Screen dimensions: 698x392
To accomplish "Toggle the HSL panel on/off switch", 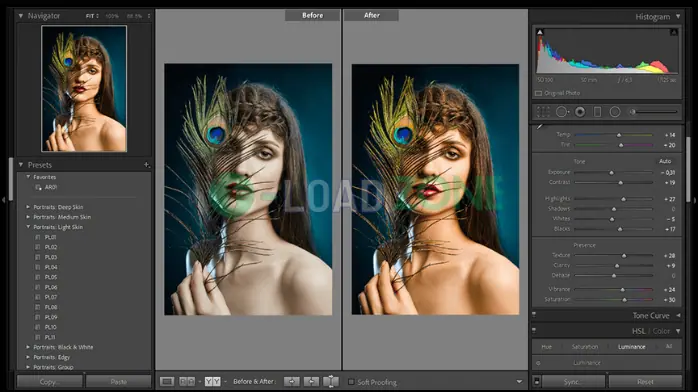I will click(534, 331).
